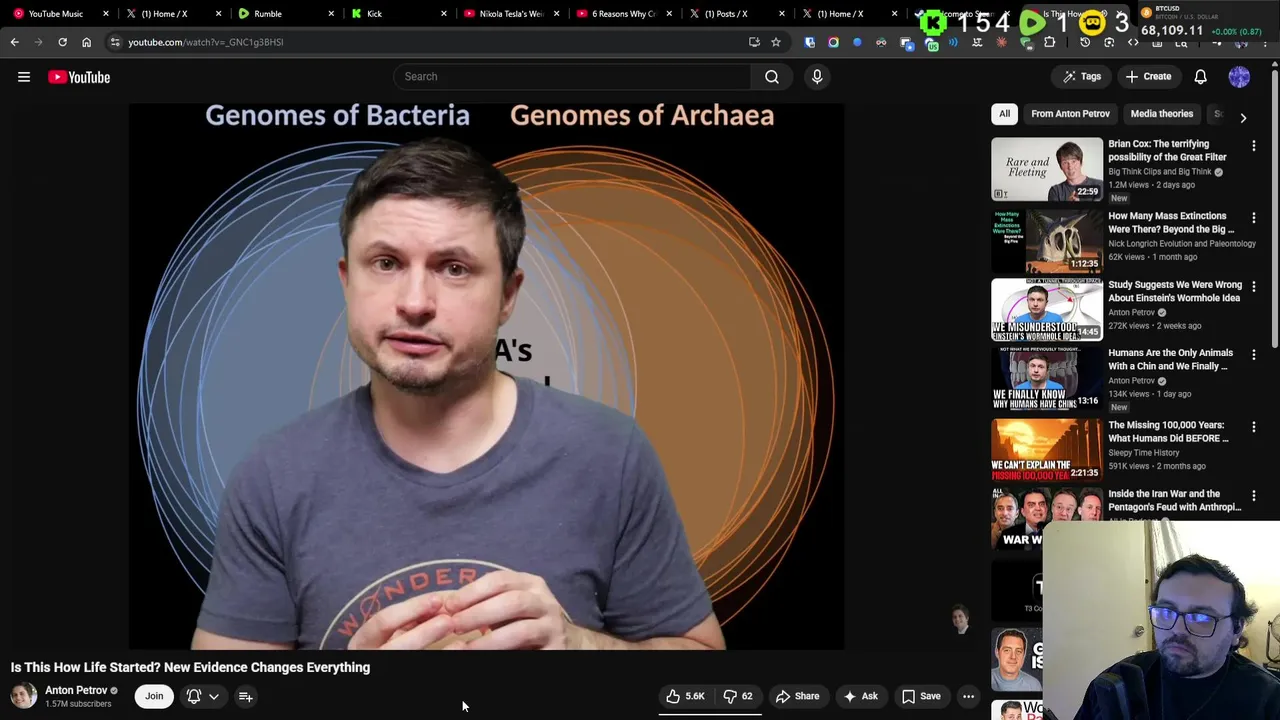Click the magnifying glass search button
Image resolution: width=1280 pixels, height=720 pixels.
click(772, 76)
